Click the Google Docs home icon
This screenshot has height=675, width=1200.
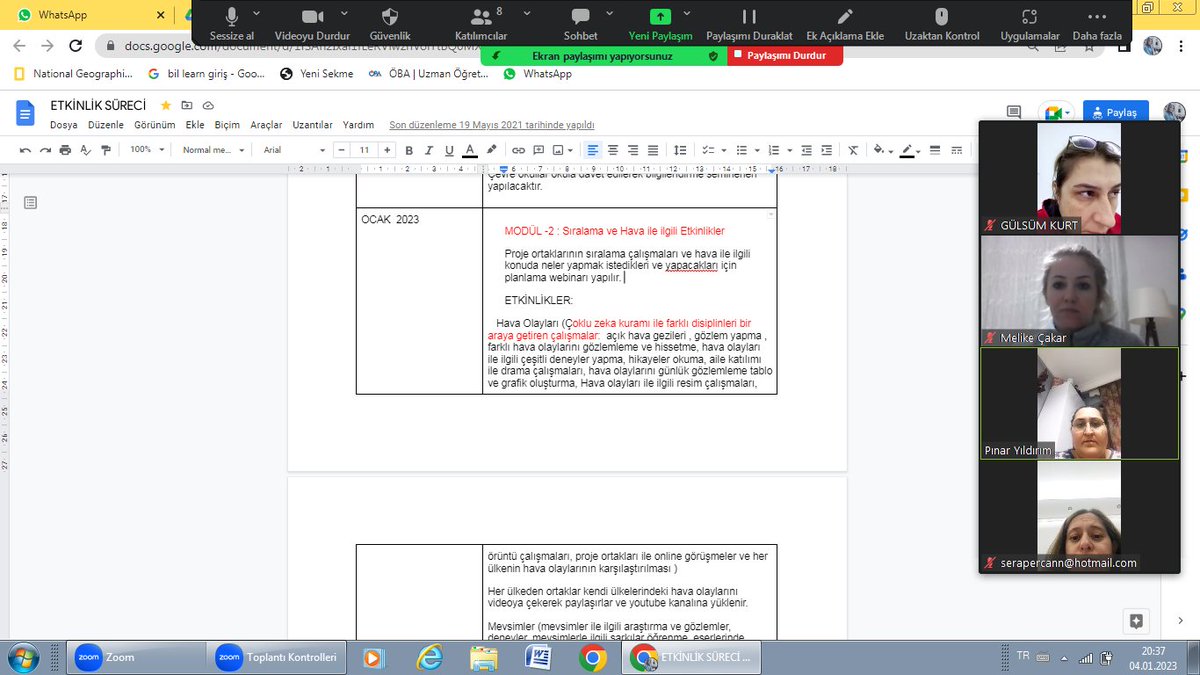pos(25,113)
